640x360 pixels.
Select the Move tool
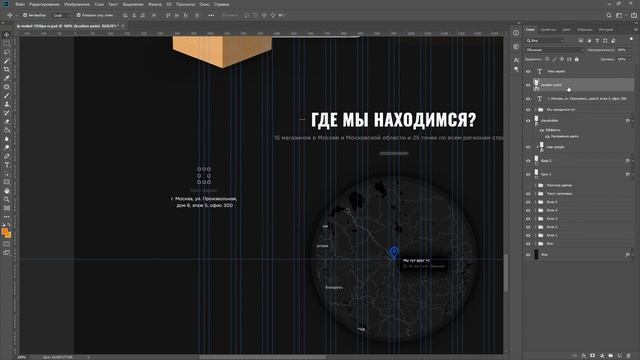pos(7,35)
